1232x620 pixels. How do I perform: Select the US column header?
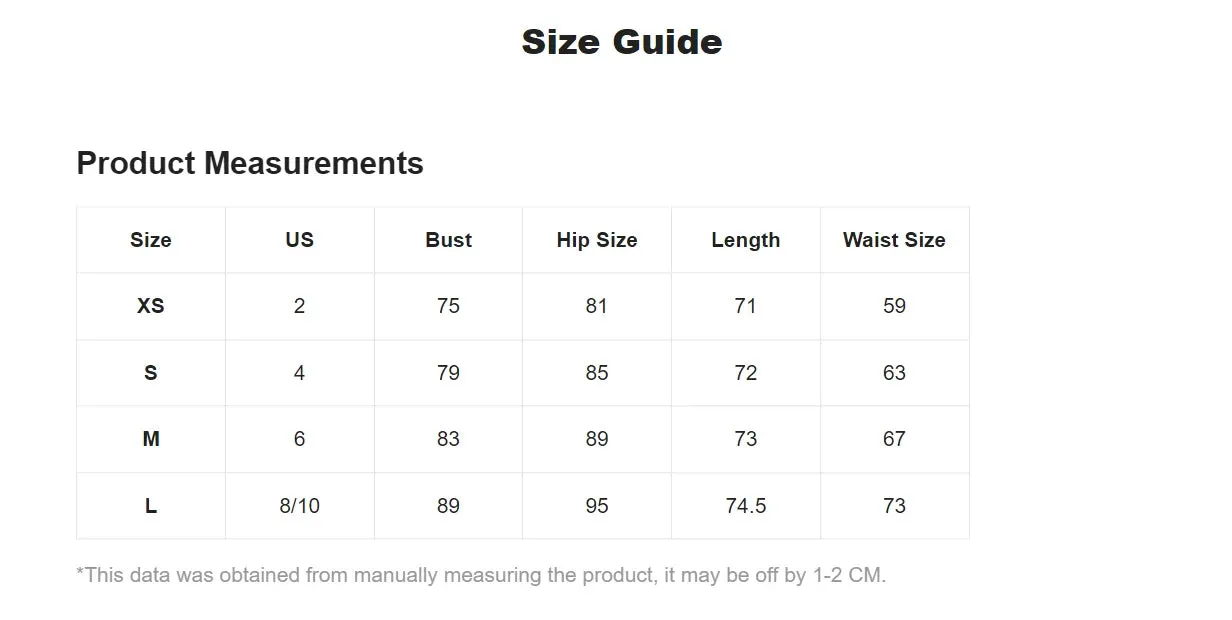coord(299,240)
